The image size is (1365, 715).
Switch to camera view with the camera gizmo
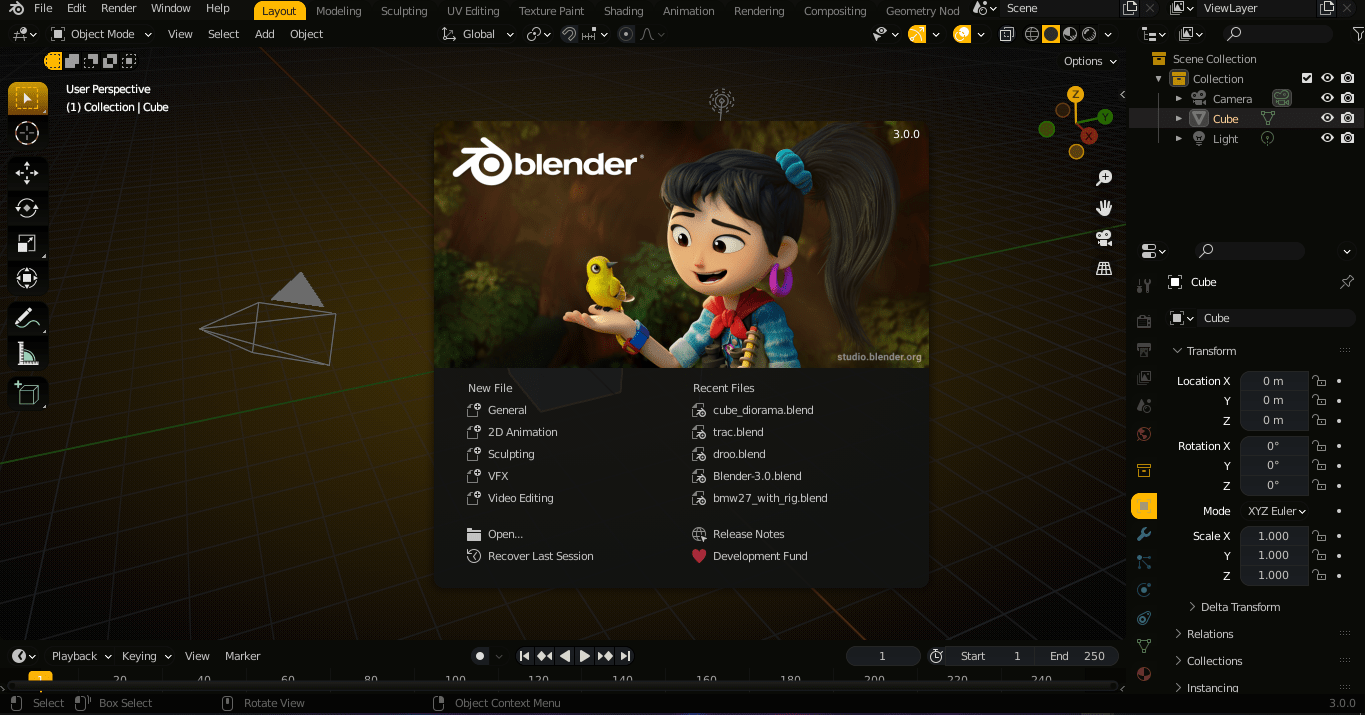coord(1104,238)
